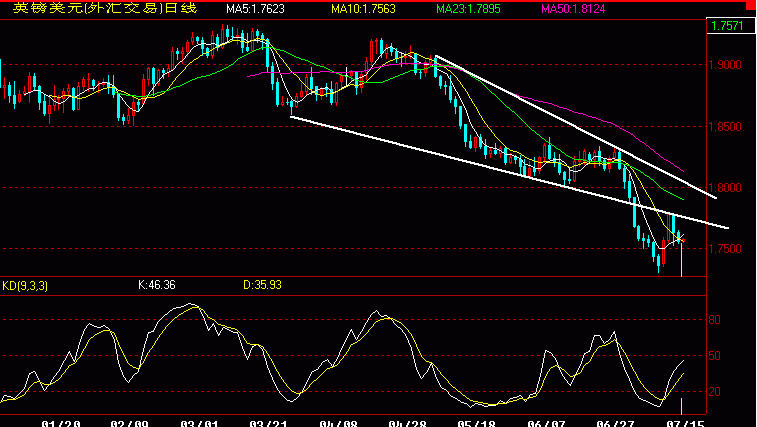Click the 02/09 date axis label
This screenshot has width=757, height=427.
[129, 423]
